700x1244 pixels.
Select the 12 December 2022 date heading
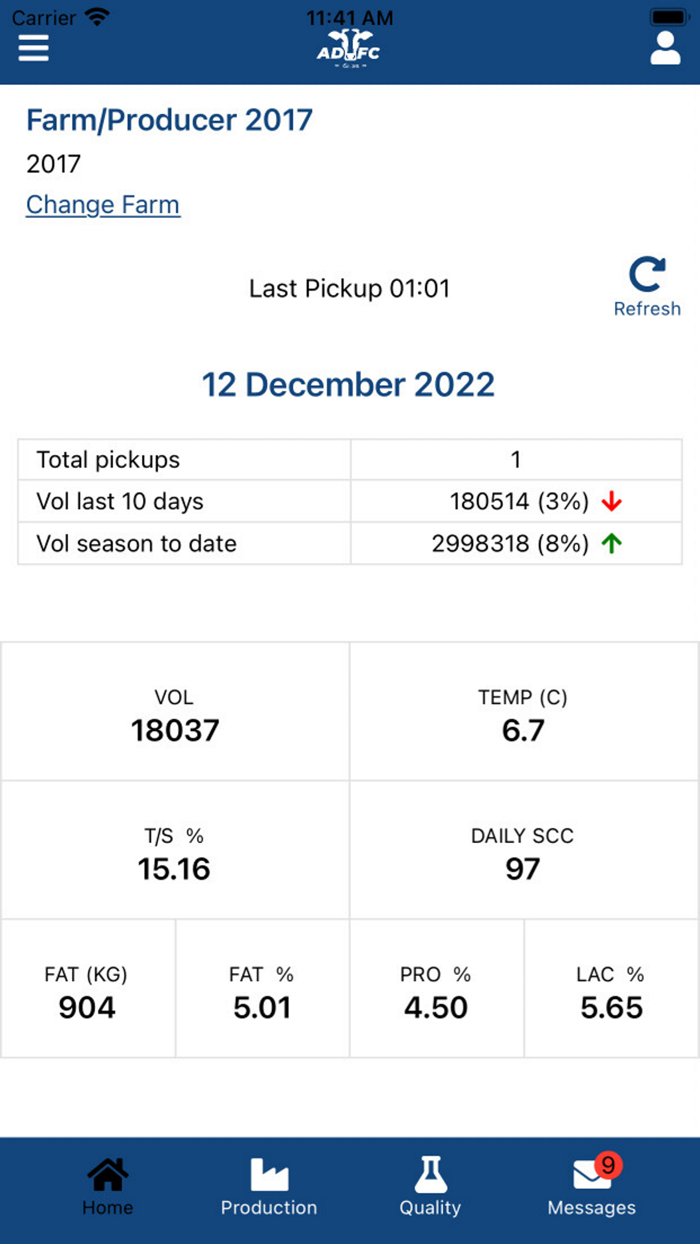pyautogui.click(x=349, y=385)
